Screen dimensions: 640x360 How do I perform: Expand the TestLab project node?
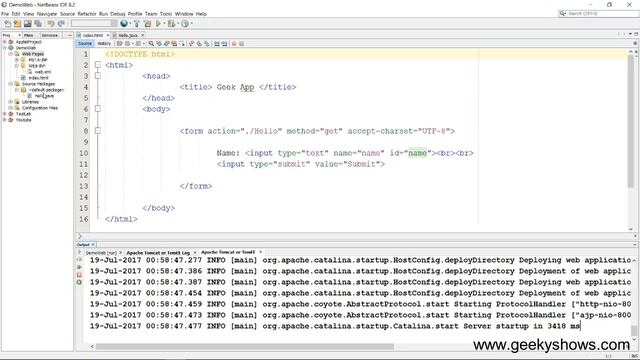point(5,114)
